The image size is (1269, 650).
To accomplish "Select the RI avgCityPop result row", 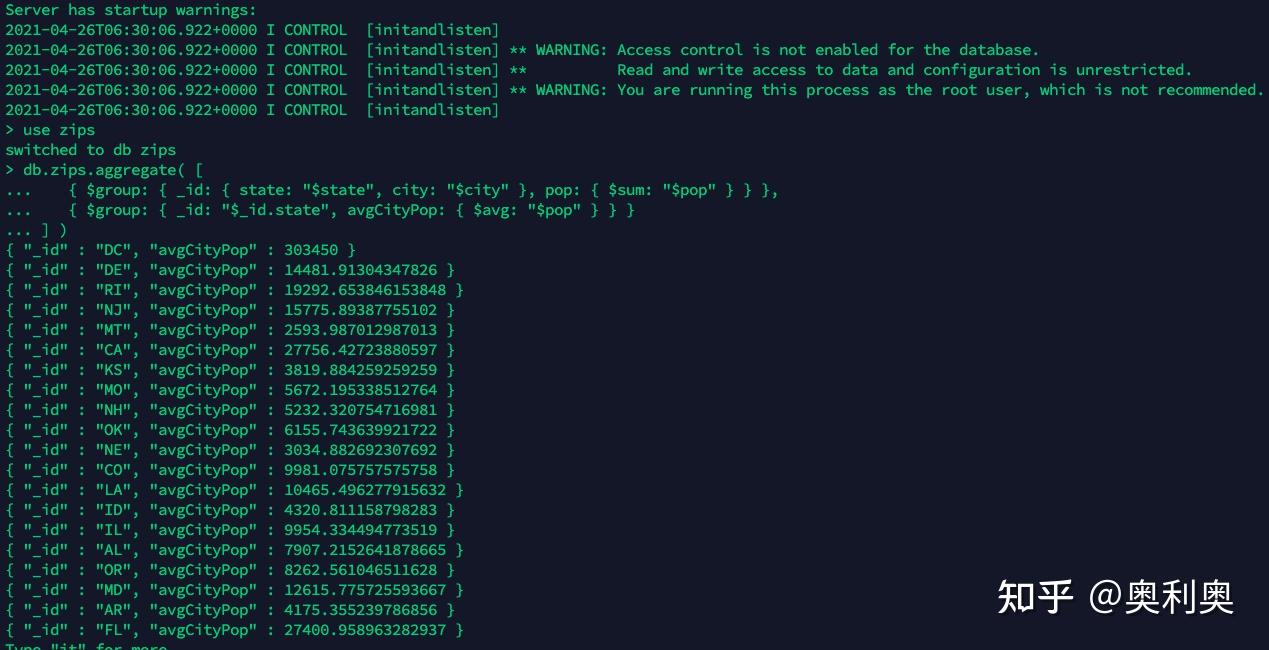I will coord(234,290).
